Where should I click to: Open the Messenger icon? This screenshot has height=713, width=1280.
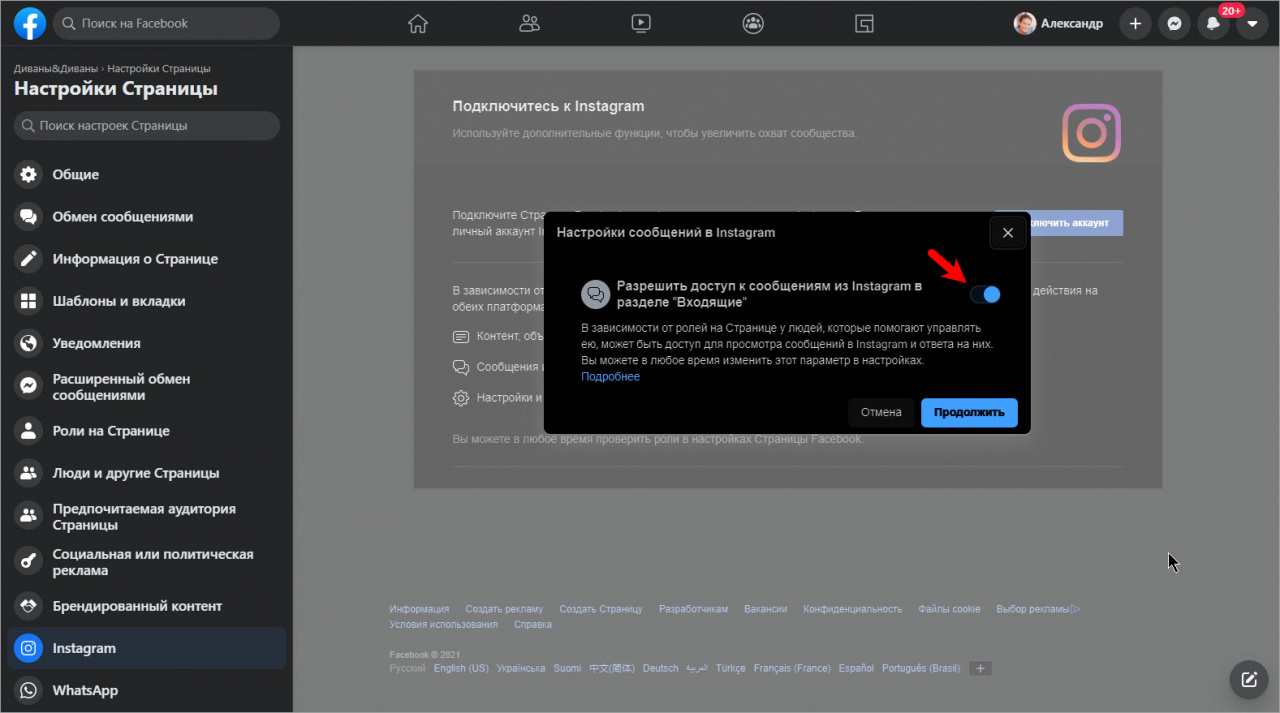[x=1174, y=23]
